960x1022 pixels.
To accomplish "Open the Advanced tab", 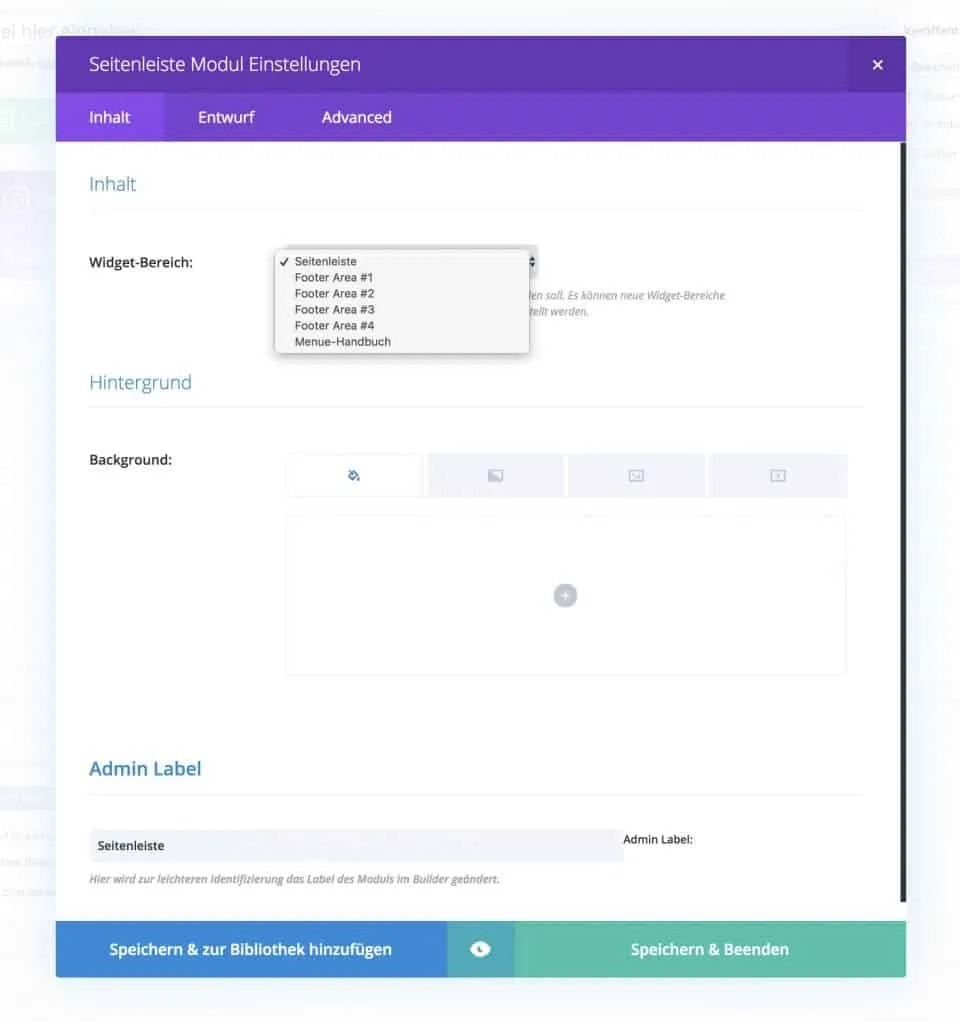I will pyautogui.click(x=356, y=117).
